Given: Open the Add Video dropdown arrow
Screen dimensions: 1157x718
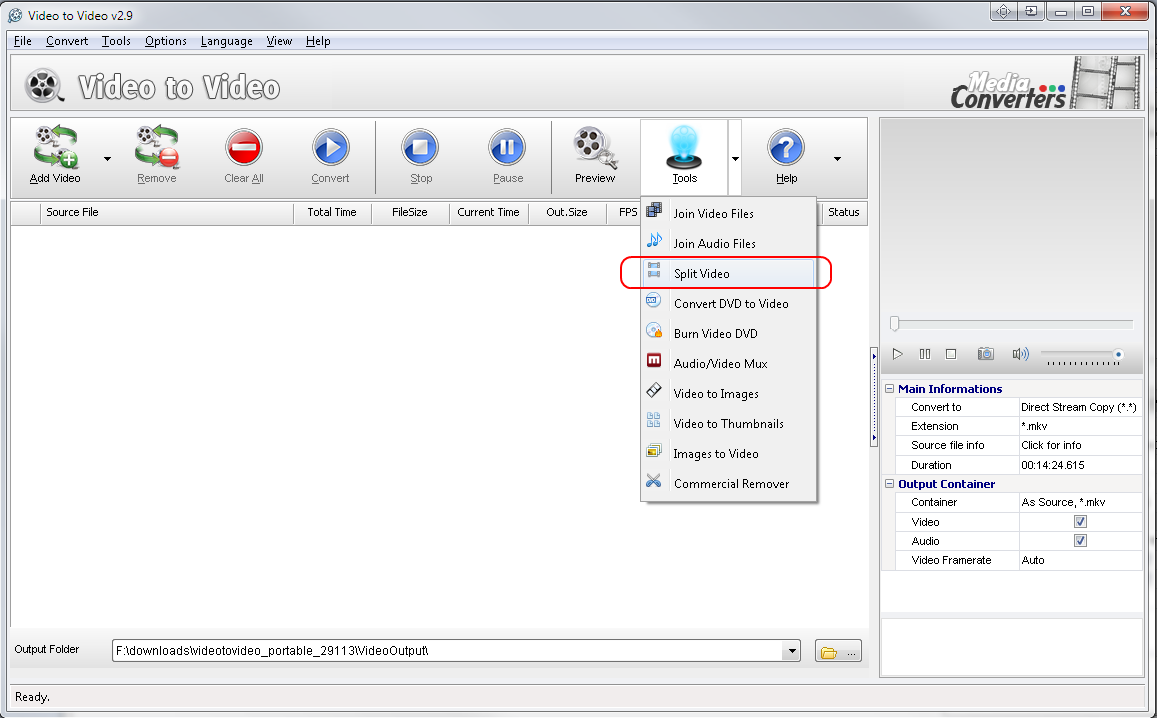Looking at the screenshot, I should [x=108, y=159].
